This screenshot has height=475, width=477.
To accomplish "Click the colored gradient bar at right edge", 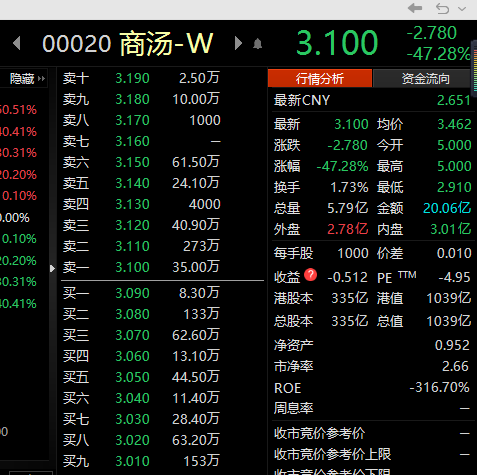I will tap(474, 67).
